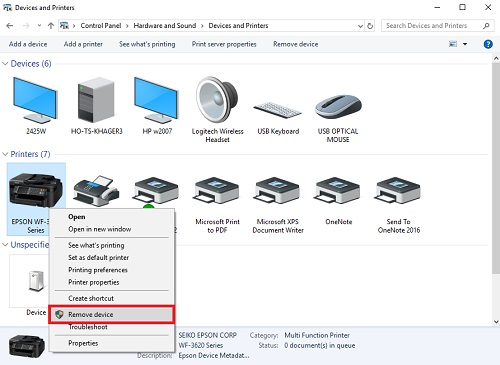Viewport: 500px width, 365px height.
Task: Expand breadcrumb arrow after Hardware and Sound
Action: [202, 26]
